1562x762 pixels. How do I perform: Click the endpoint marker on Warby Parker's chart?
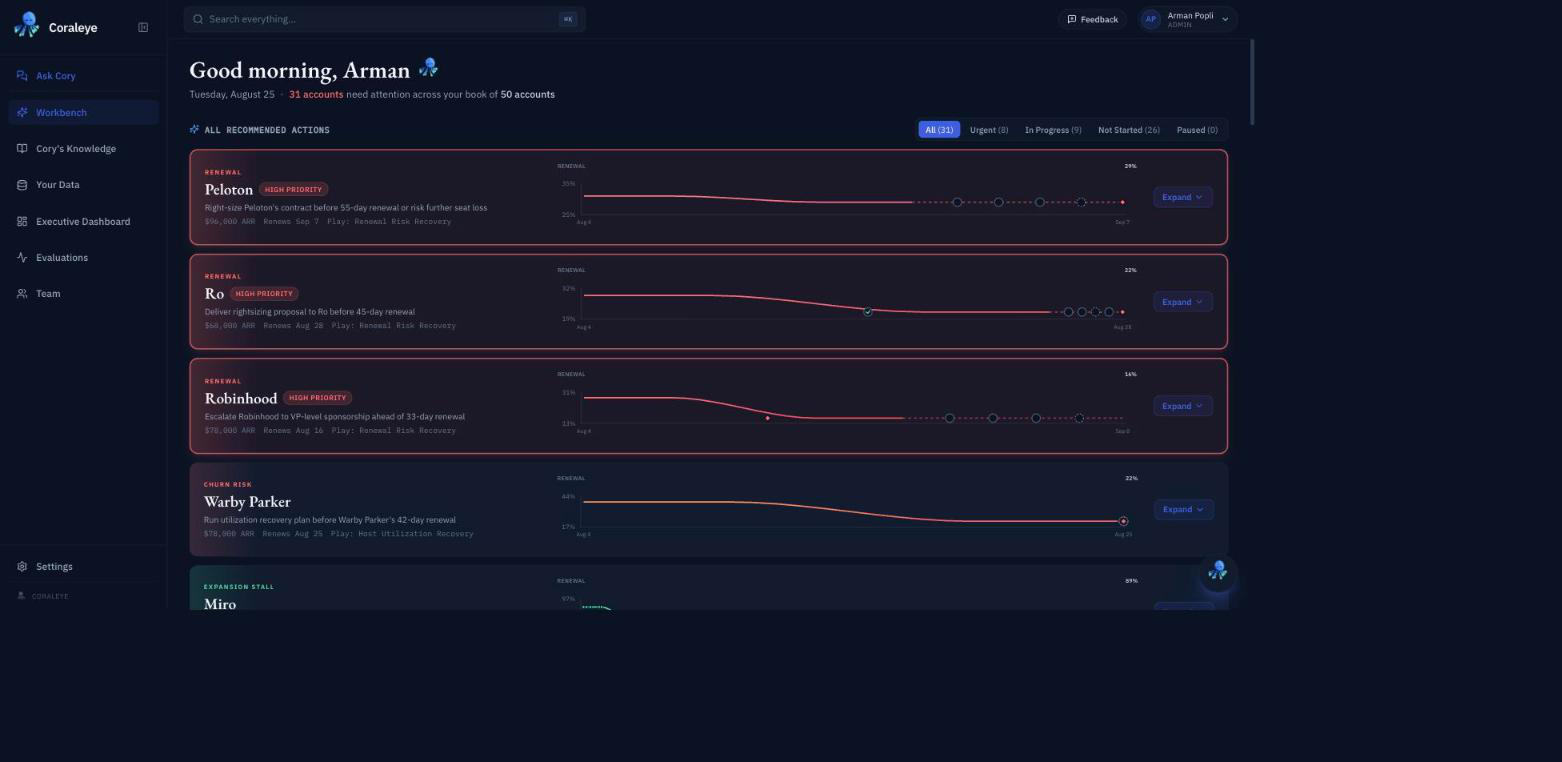[1123, 521]
